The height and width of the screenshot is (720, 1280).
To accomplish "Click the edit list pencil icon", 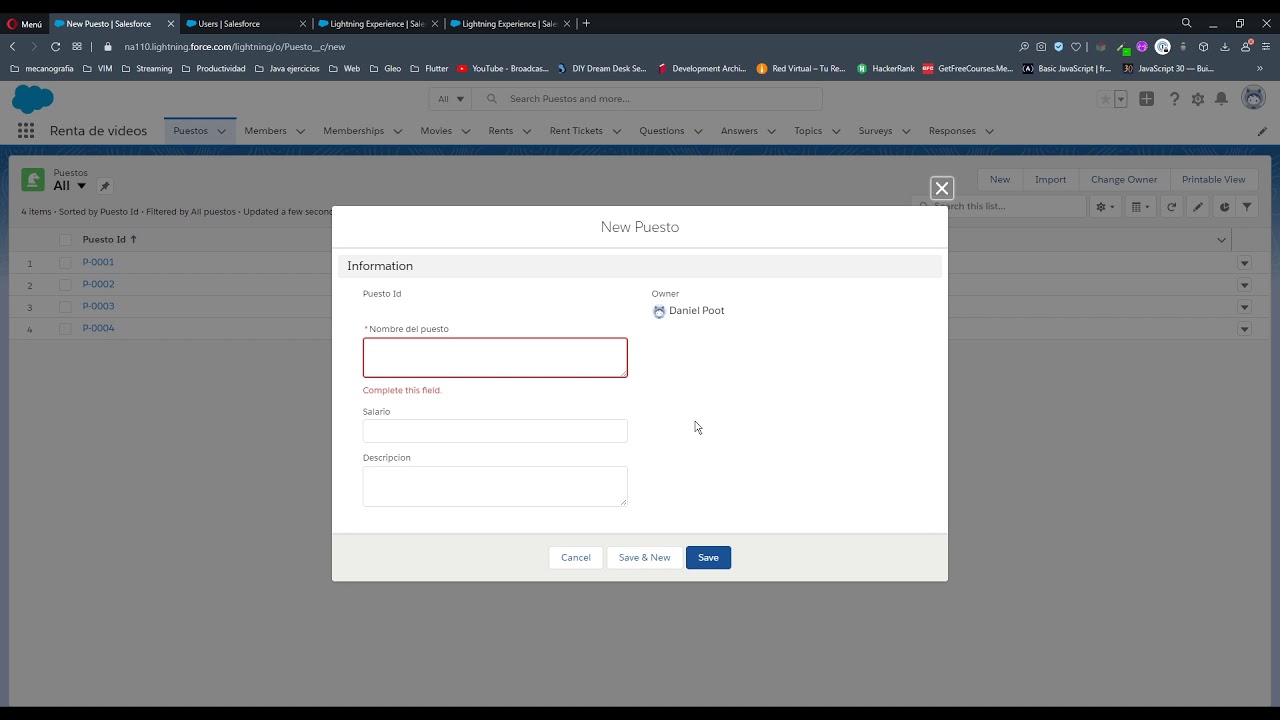I will coord(1198,207).
